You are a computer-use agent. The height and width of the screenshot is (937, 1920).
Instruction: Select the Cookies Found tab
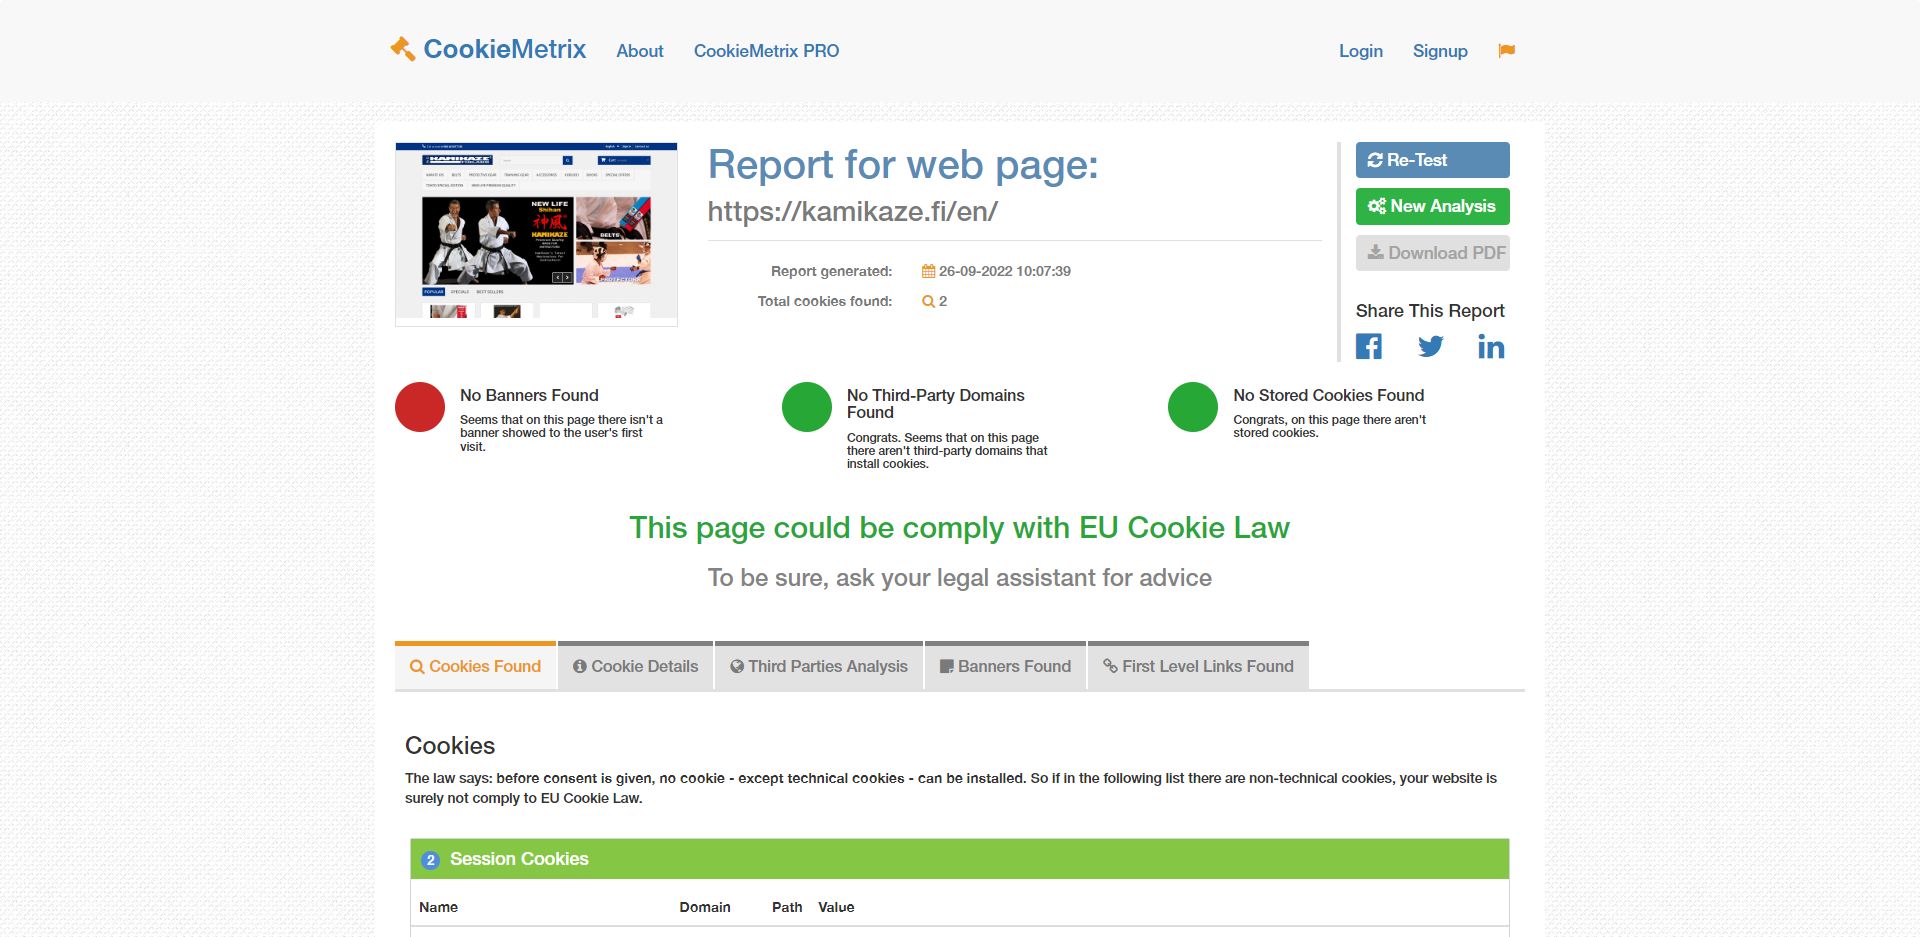click(x=476, y=666)
